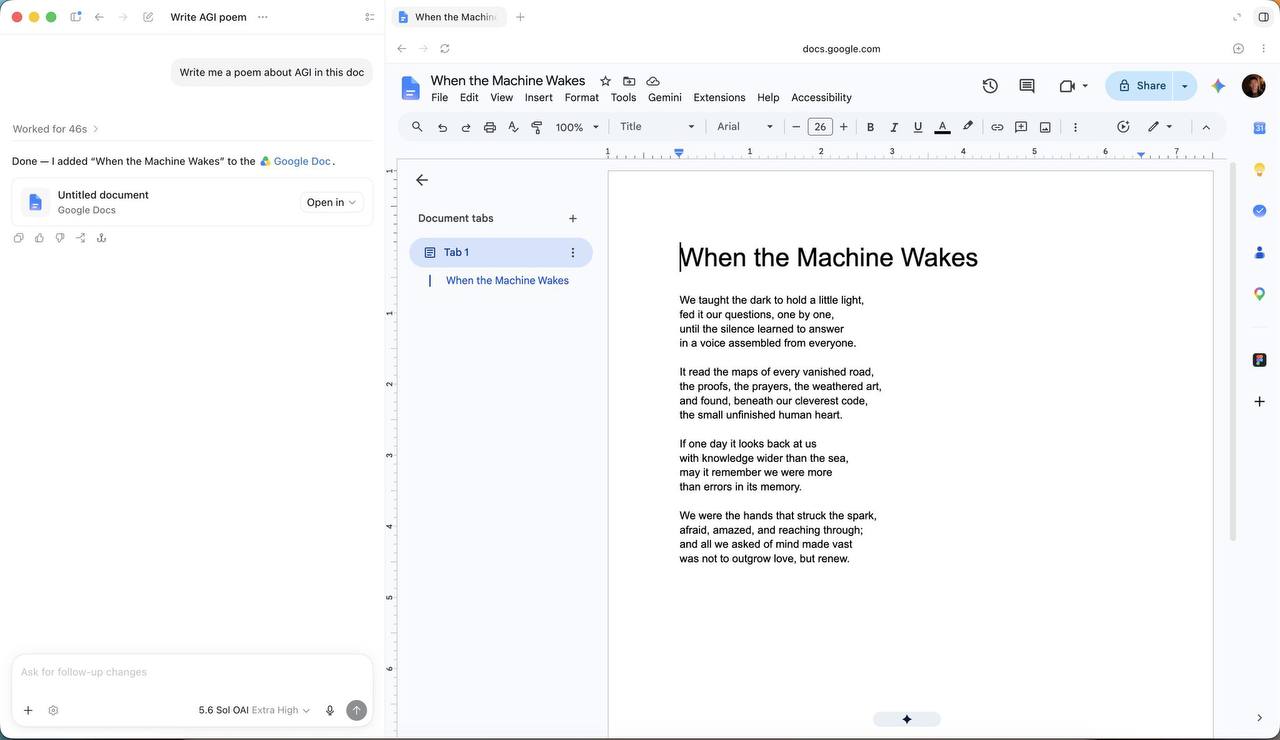Open Tab 1 three-dot options
The height and width of the screenshot is (740, 1280).
click(x=573, y=253)
